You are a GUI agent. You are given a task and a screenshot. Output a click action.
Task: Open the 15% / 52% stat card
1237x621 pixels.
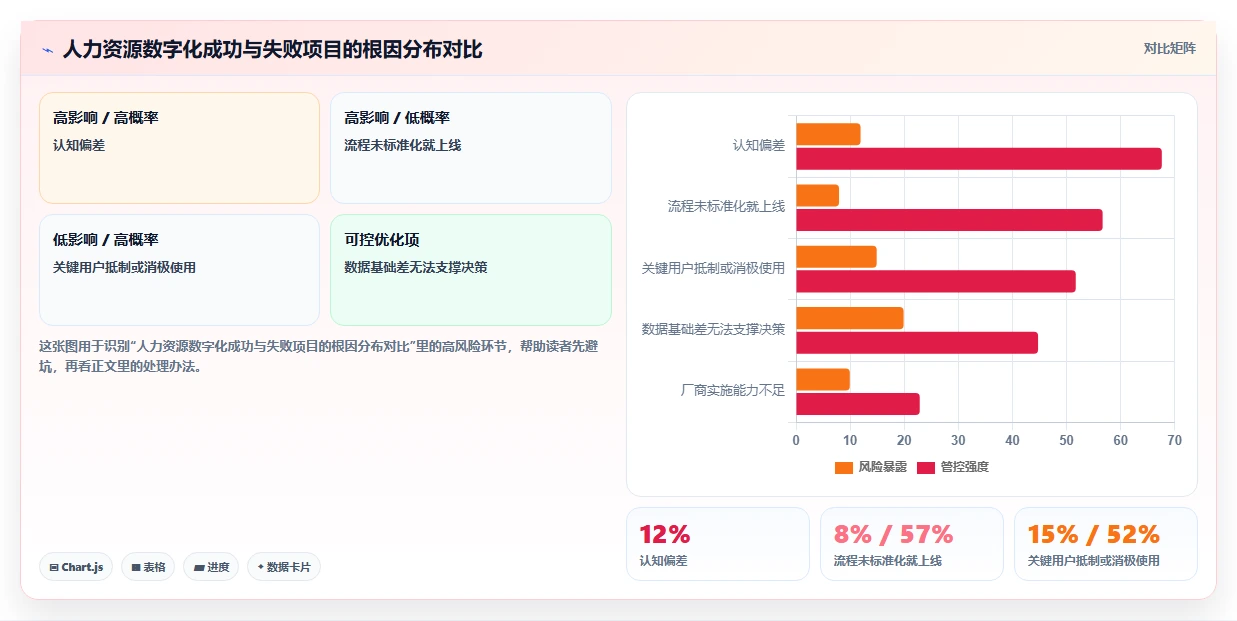pos(1105,544)
